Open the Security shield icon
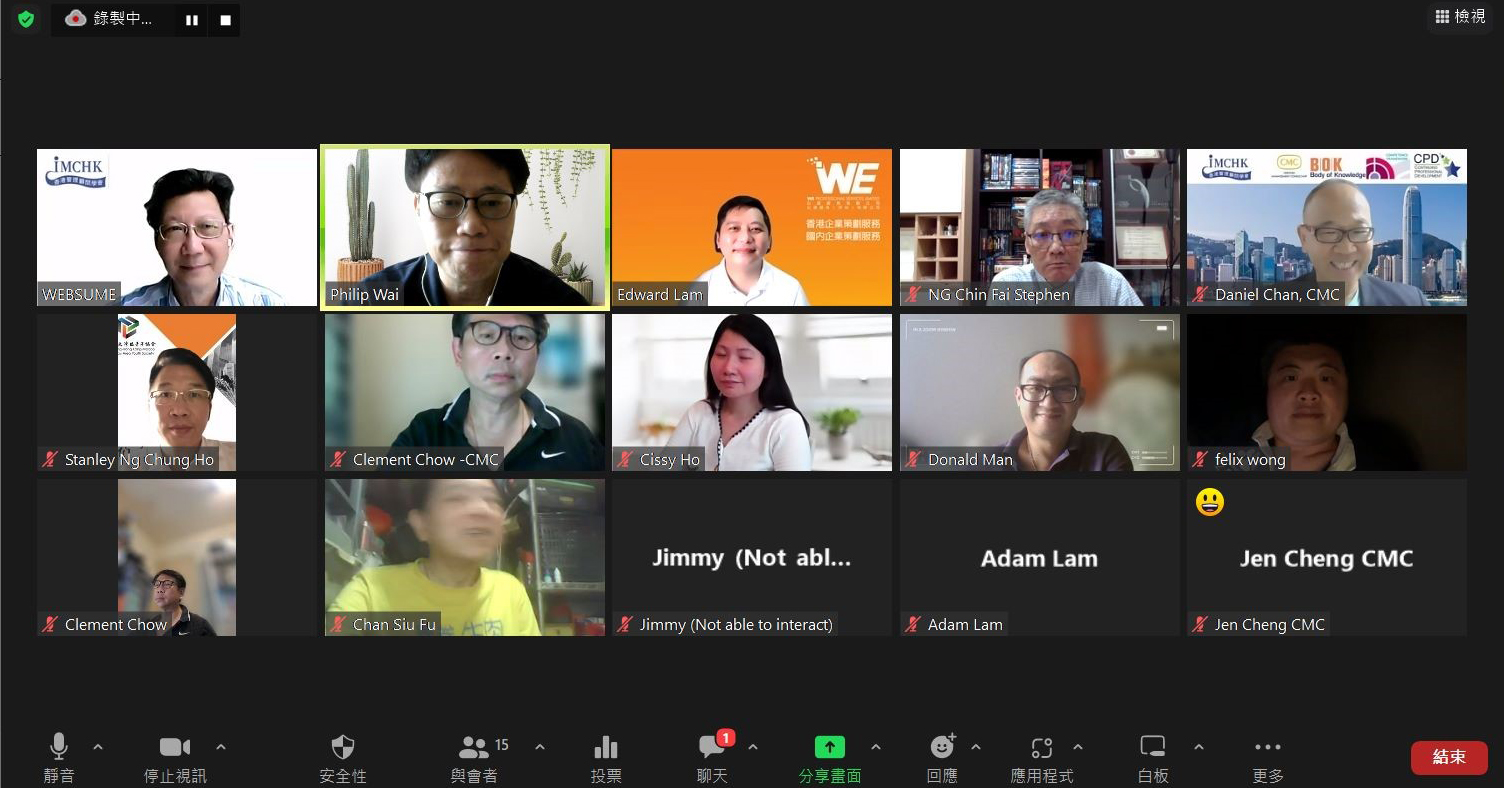The image size is (1504, 788). [343, 747]
